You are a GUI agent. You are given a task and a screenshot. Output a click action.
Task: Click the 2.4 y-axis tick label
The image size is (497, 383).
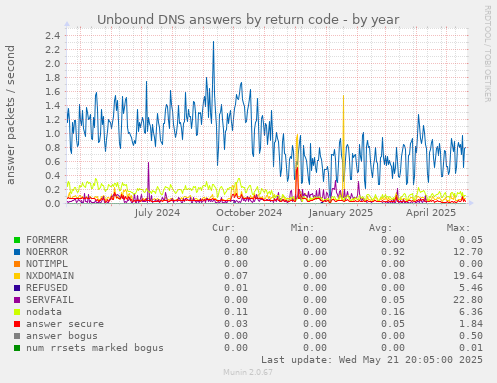point(52,35)
